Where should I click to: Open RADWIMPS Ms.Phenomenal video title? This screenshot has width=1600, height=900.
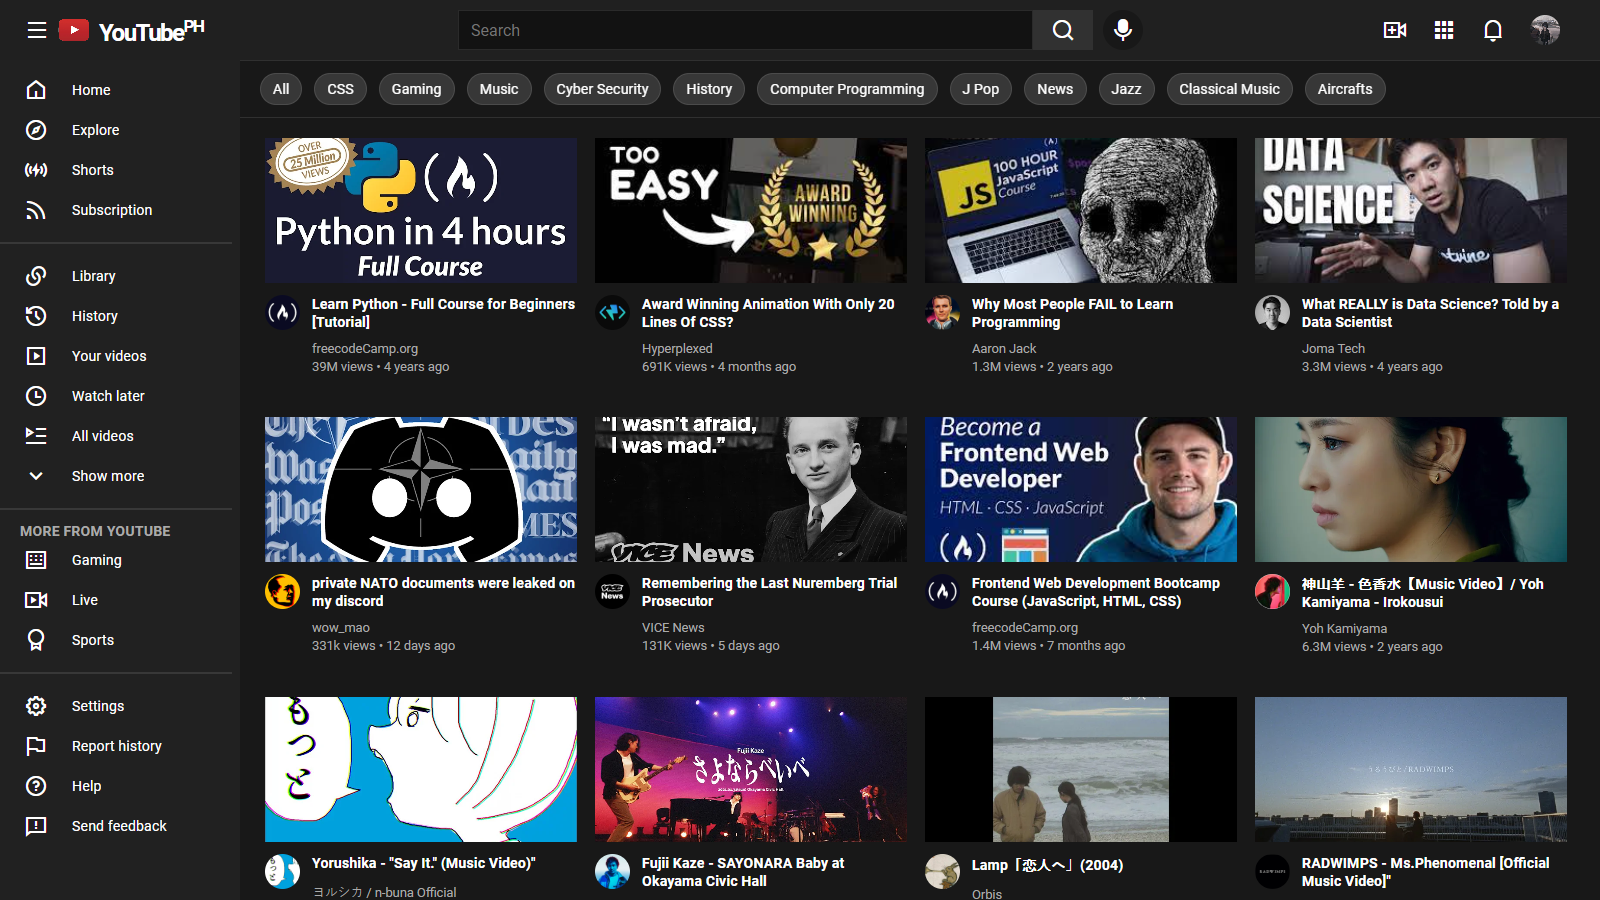(x=1425, y=872)
